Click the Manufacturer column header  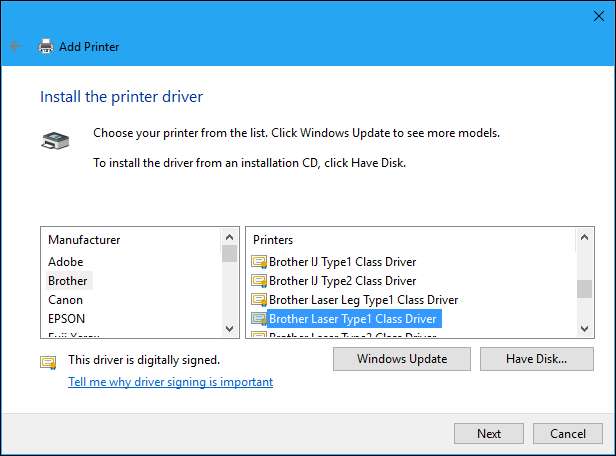pos(84,240)
